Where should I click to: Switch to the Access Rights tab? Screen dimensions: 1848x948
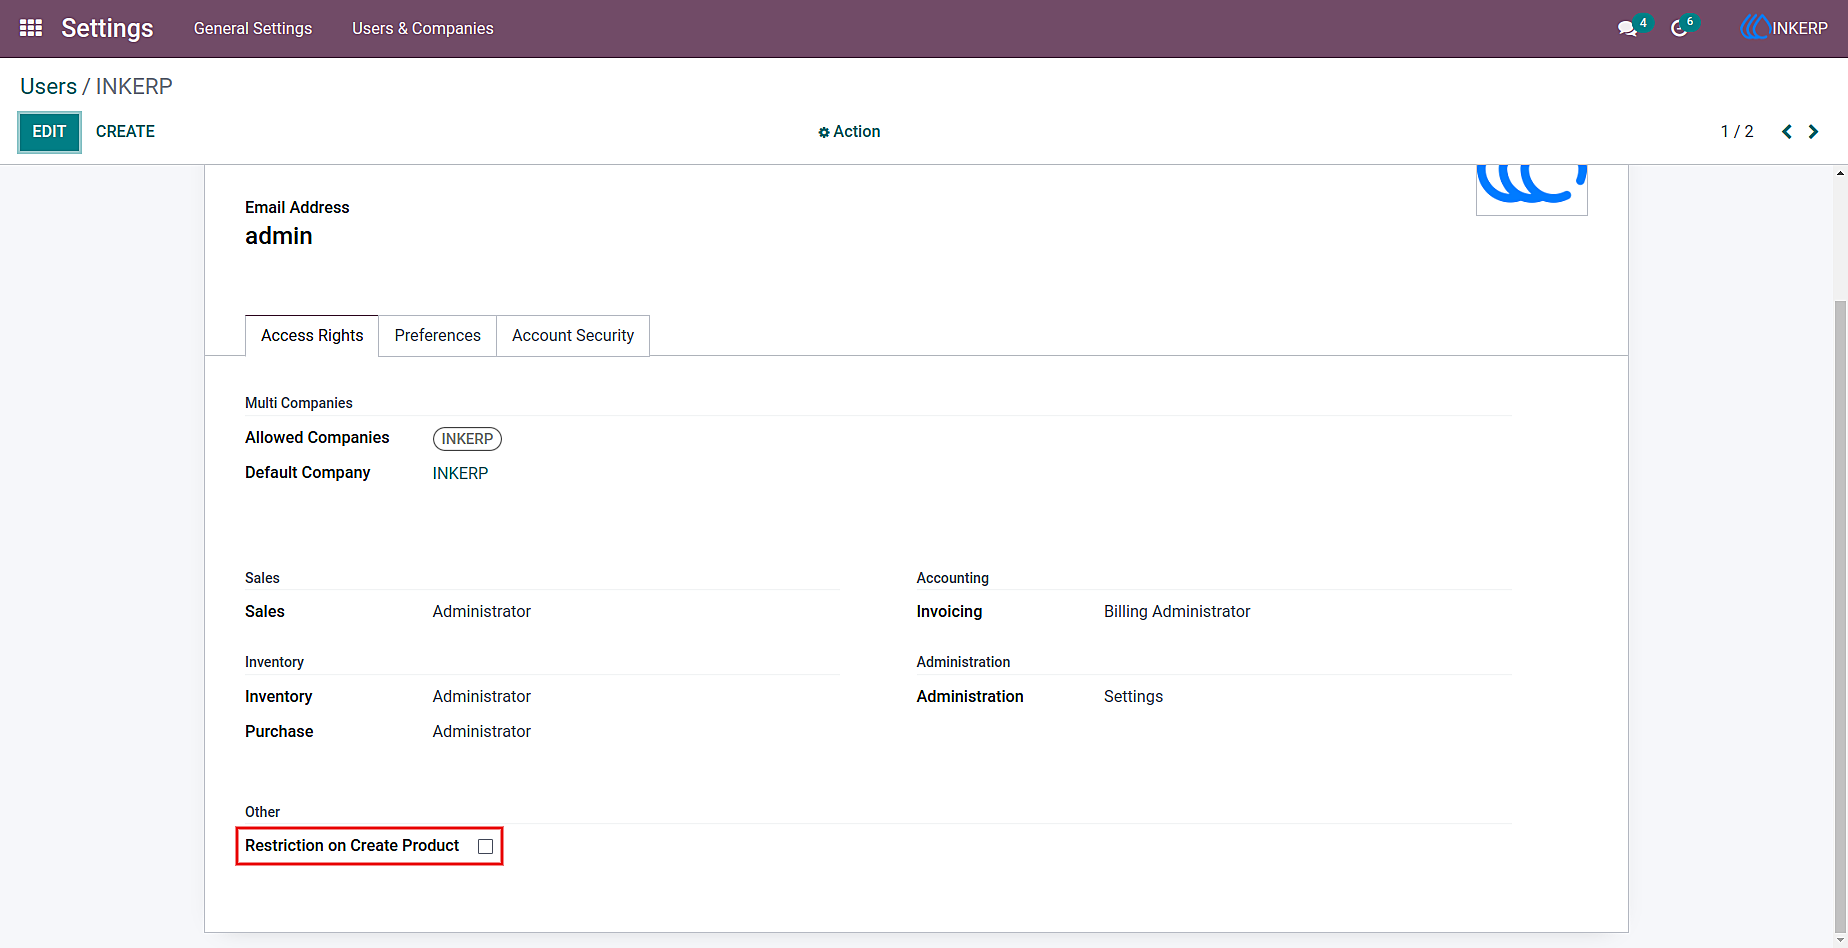(x=312, y=336)
